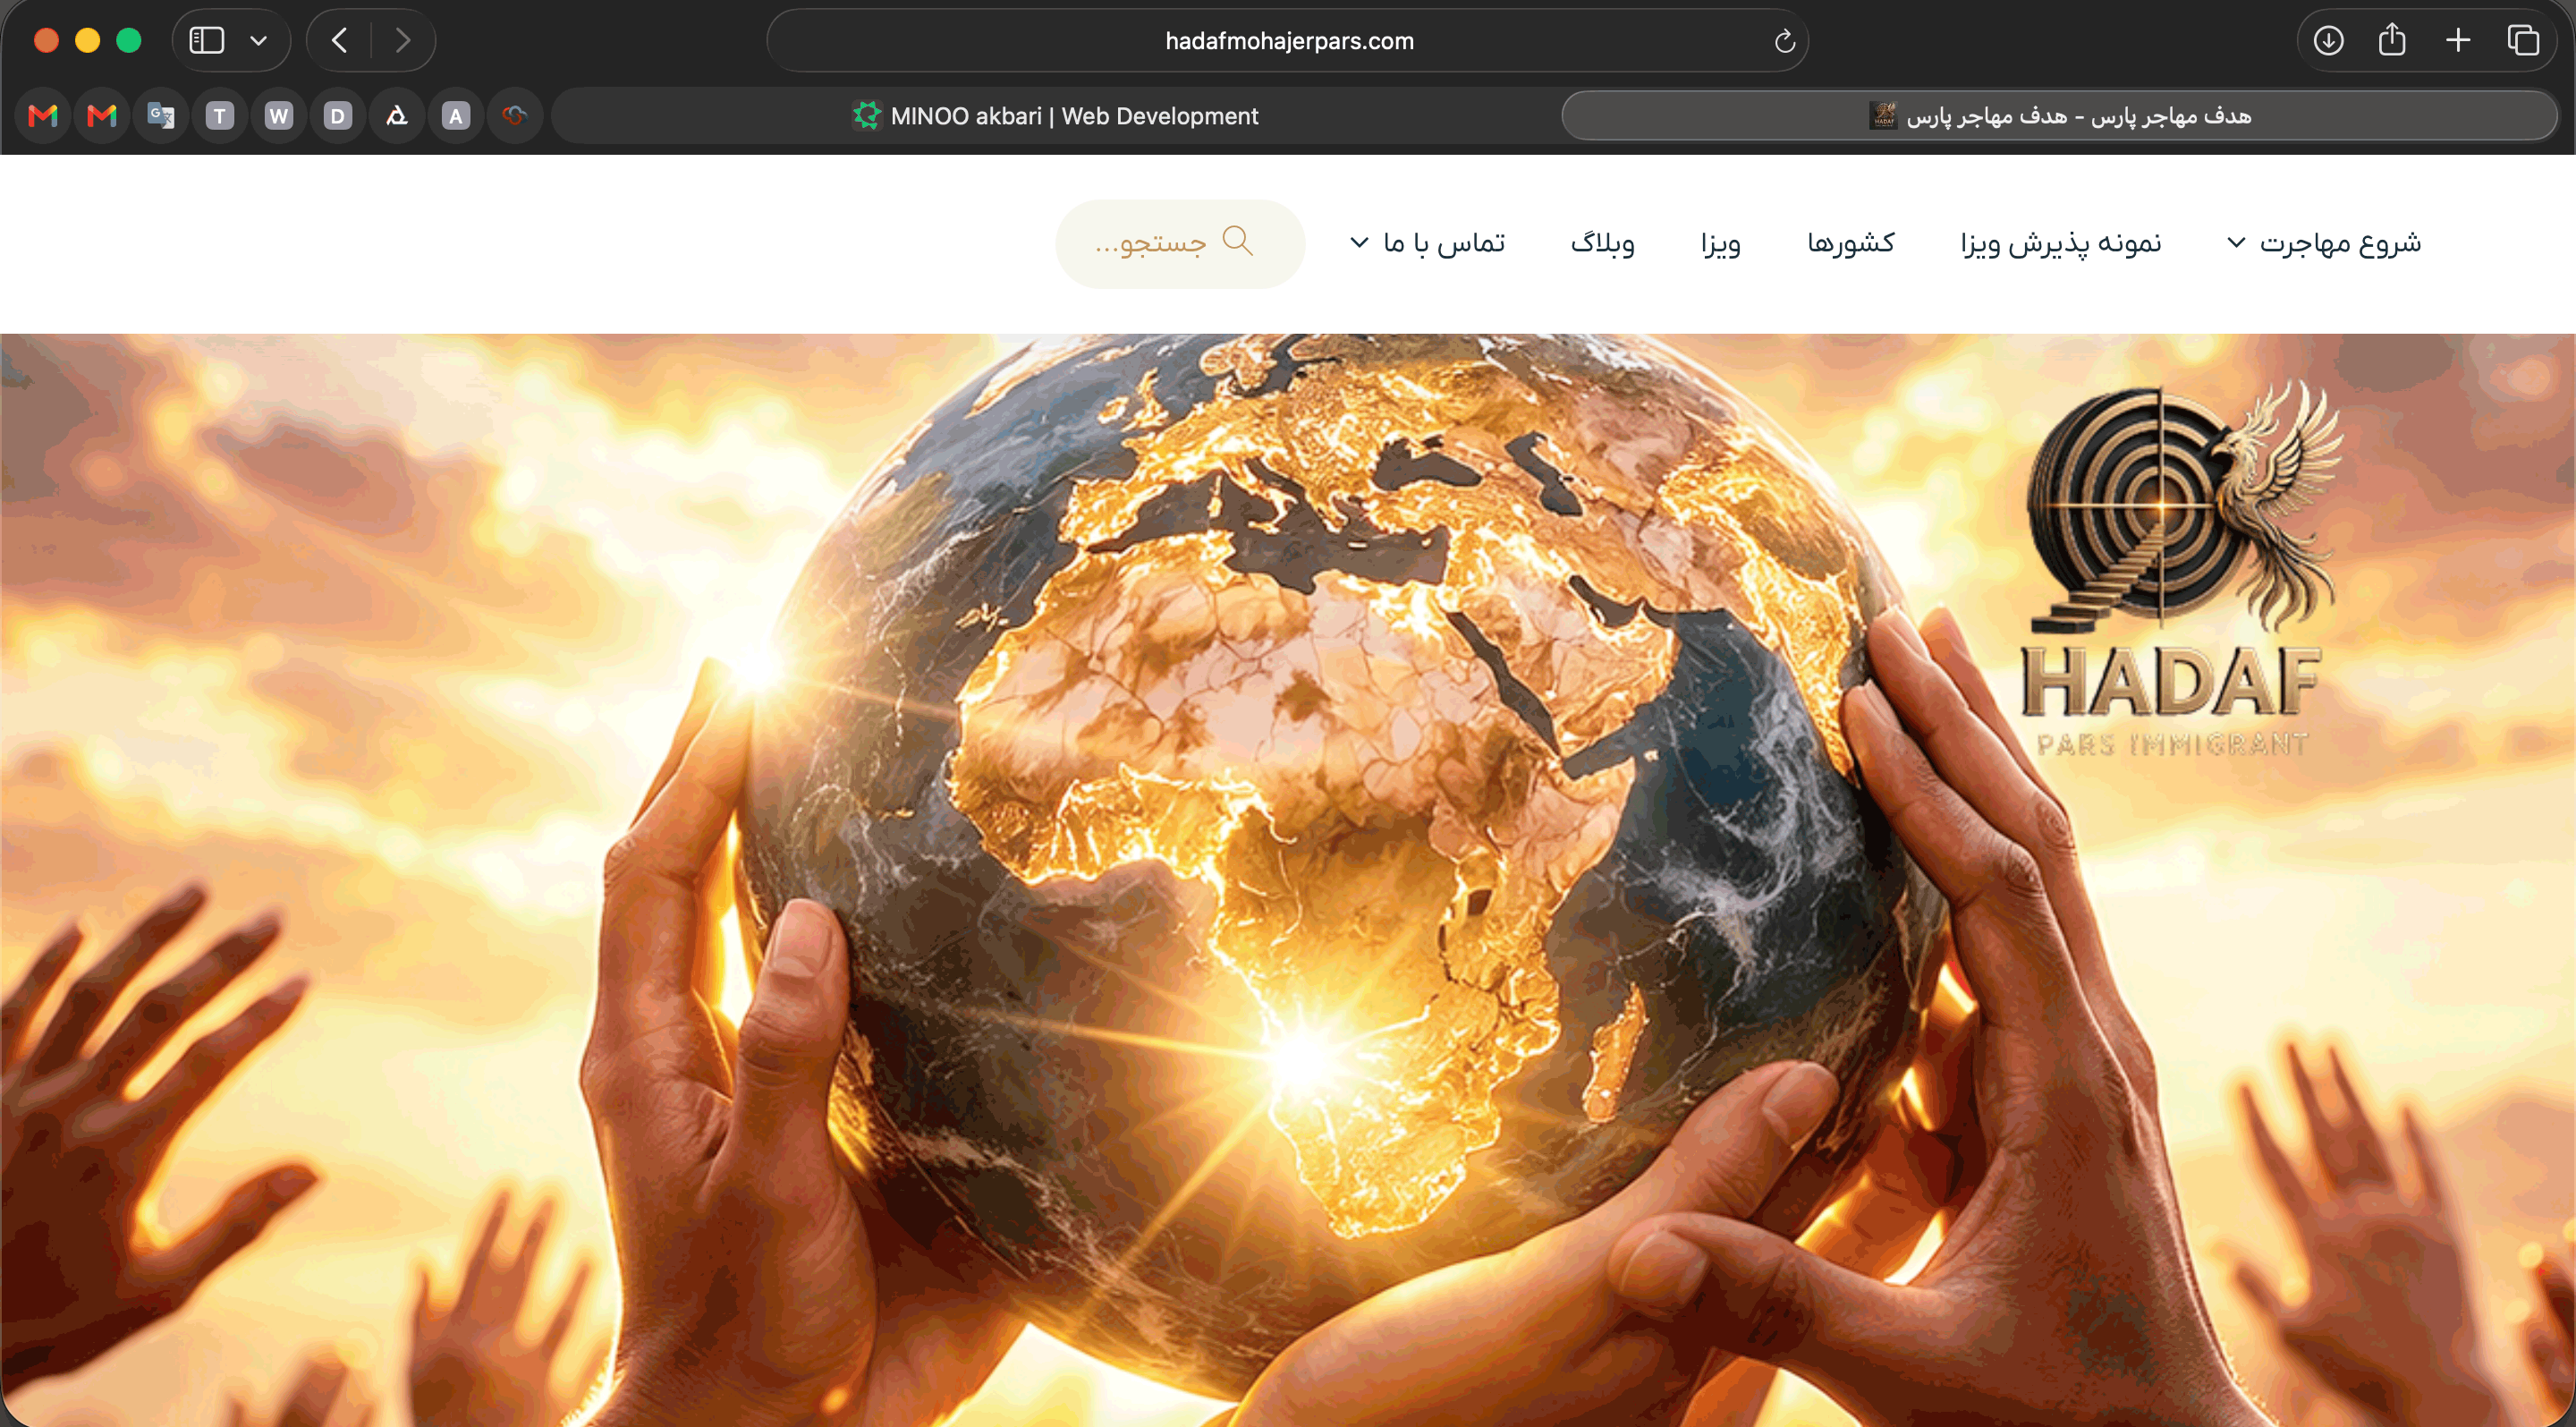
Task: Open the triangle logo pinned tab
Action: tap(397, 116)
